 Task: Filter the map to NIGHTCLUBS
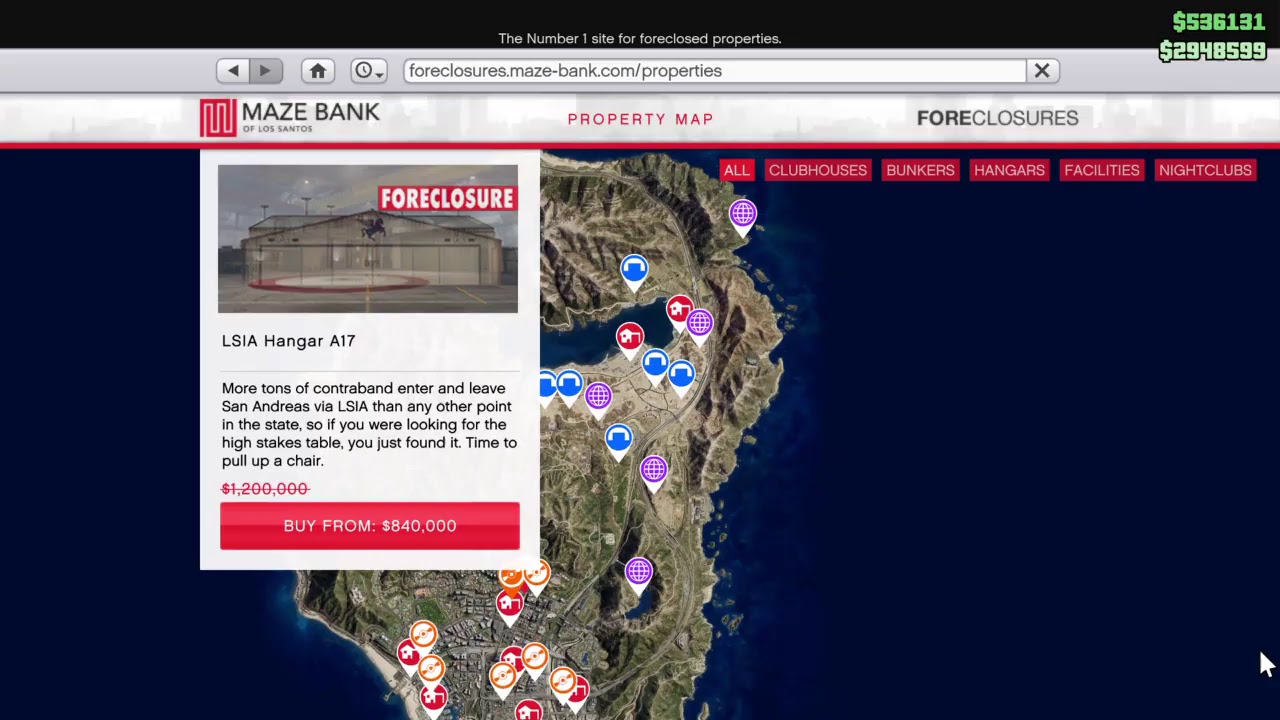pos(1205,170)
